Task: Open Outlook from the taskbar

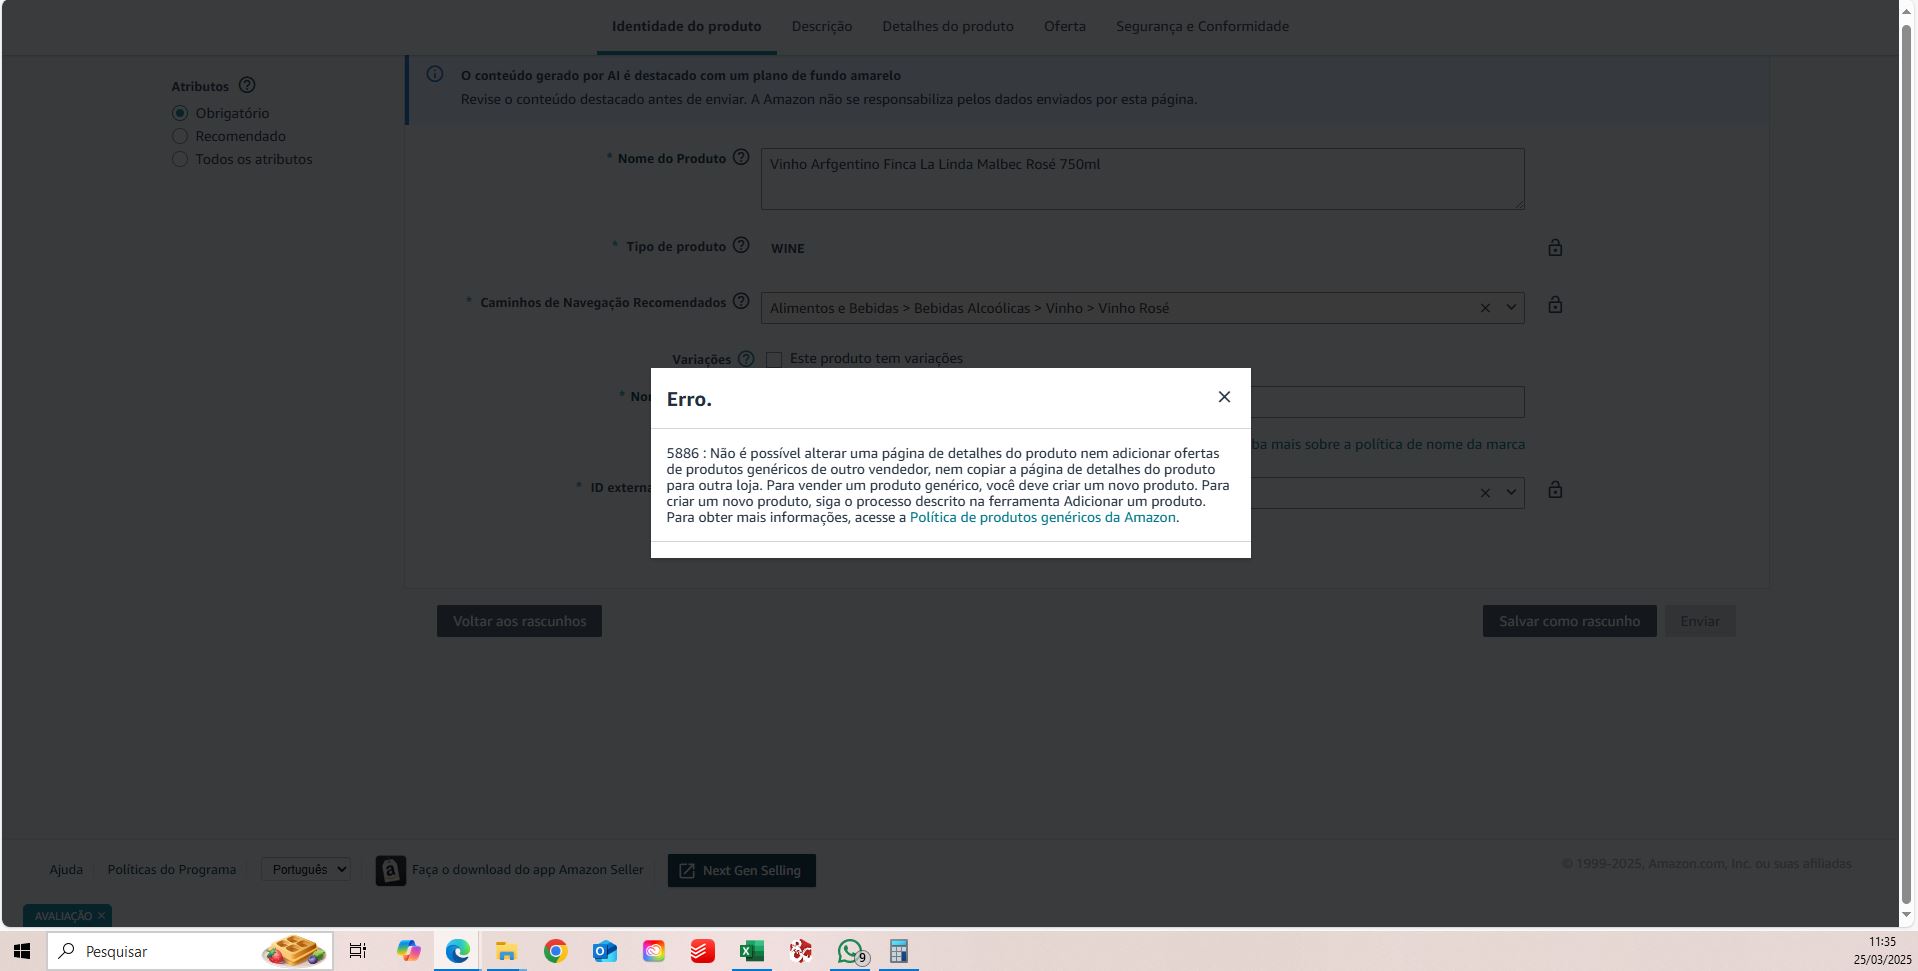Action: (x=604, y=951)
